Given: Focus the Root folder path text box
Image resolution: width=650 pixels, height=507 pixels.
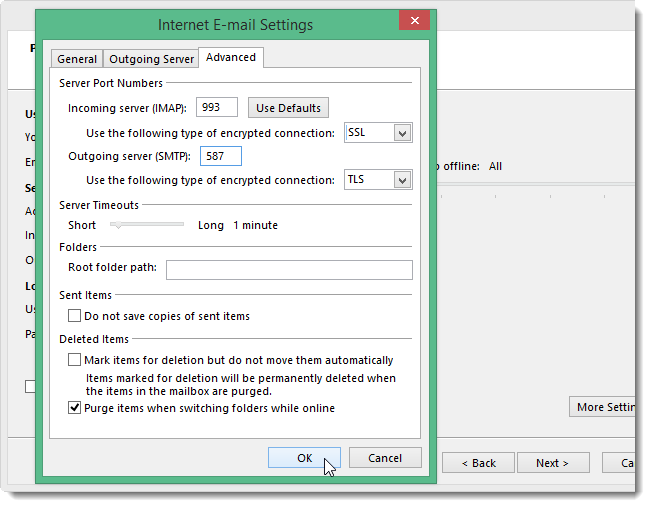Looking at the screenshot, I should 289,269.
